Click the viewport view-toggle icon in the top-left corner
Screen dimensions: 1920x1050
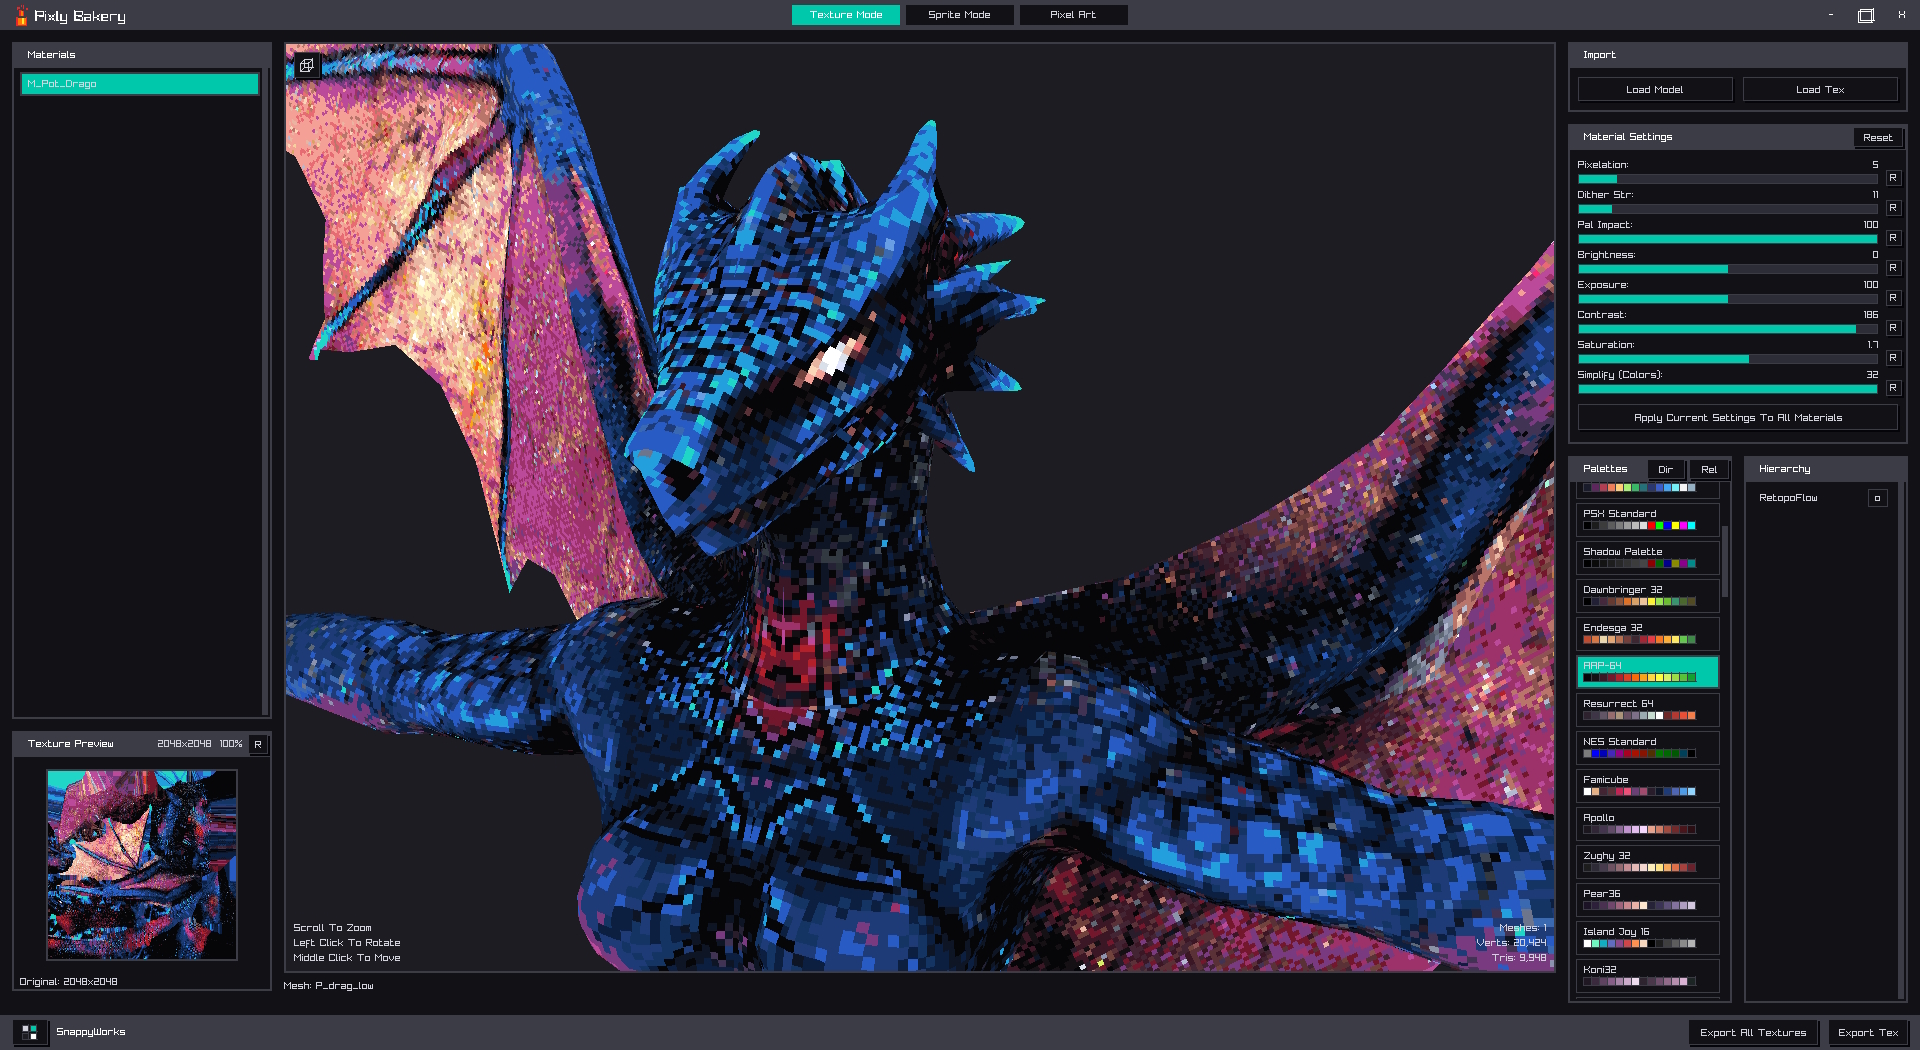307,66
